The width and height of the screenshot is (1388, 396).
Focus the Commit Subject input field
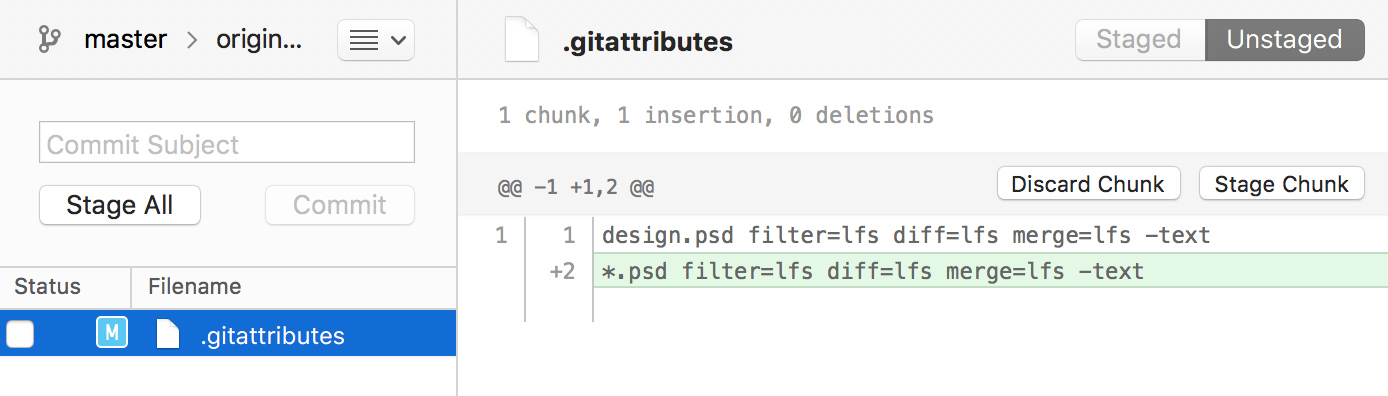(x=226, y=143)
